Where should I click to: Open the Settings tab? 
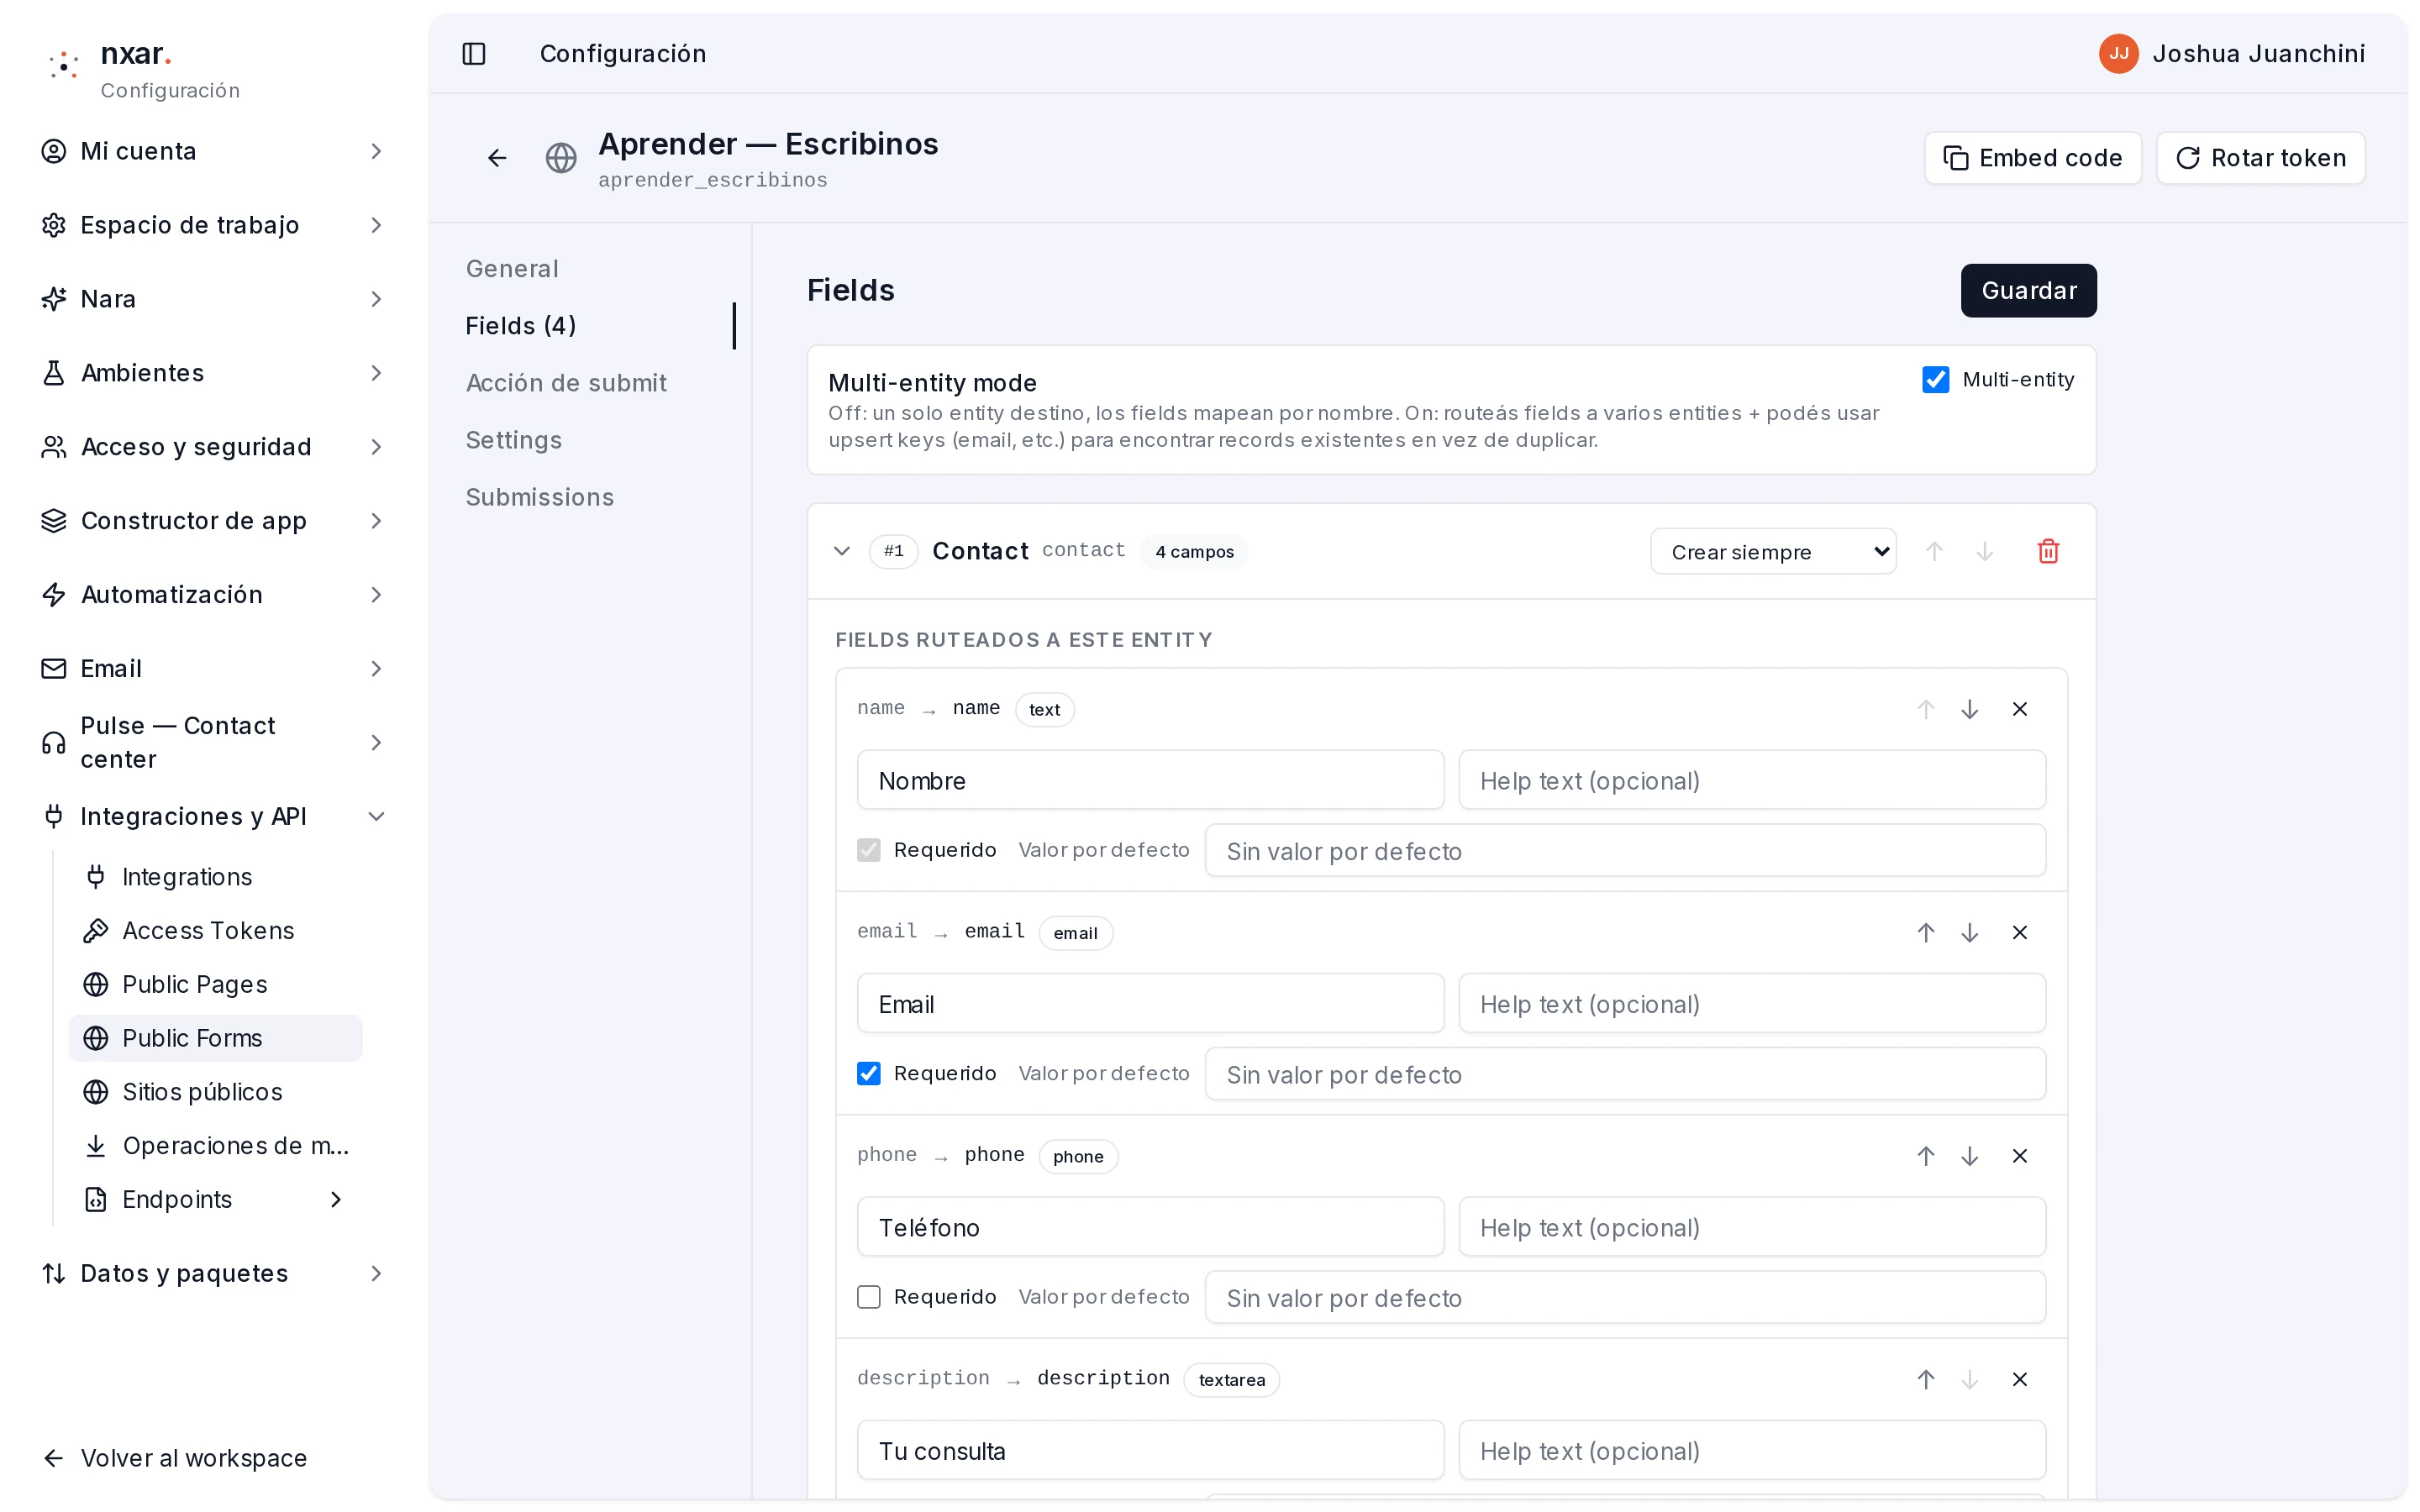(513, 440)
